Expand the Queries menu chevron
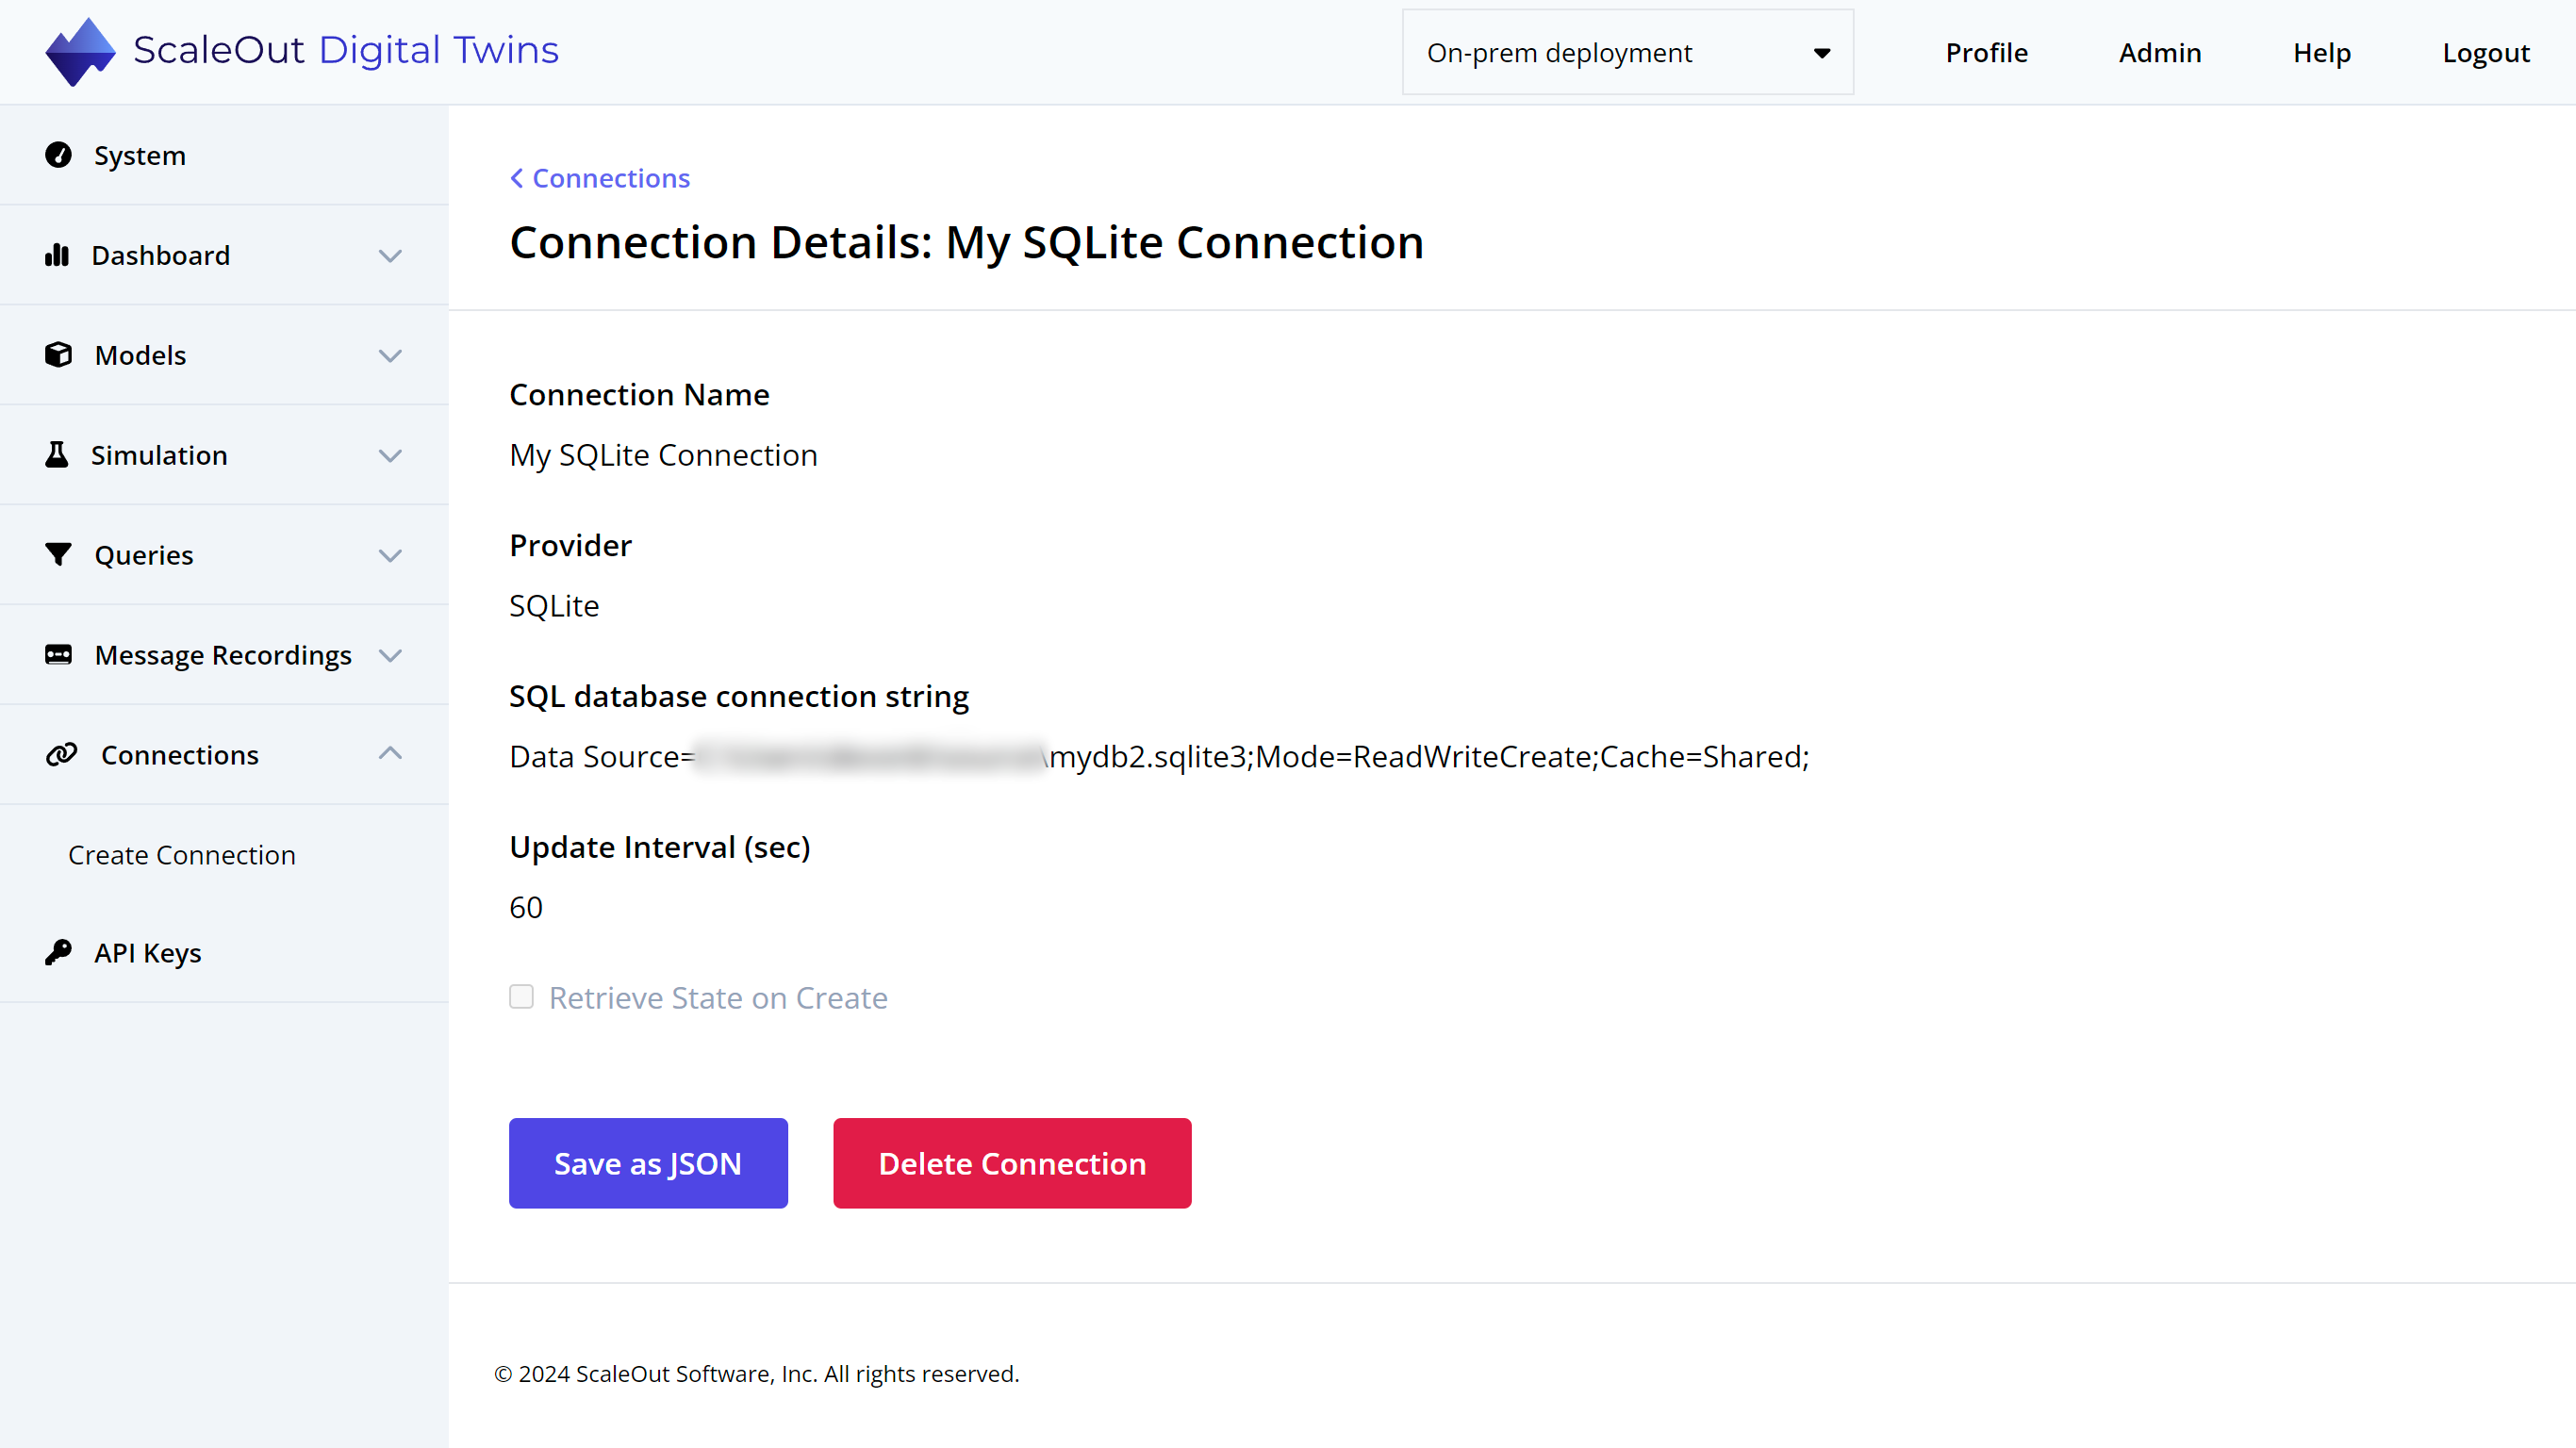The image size is (2576, 1448). click(x=390, y=556)
